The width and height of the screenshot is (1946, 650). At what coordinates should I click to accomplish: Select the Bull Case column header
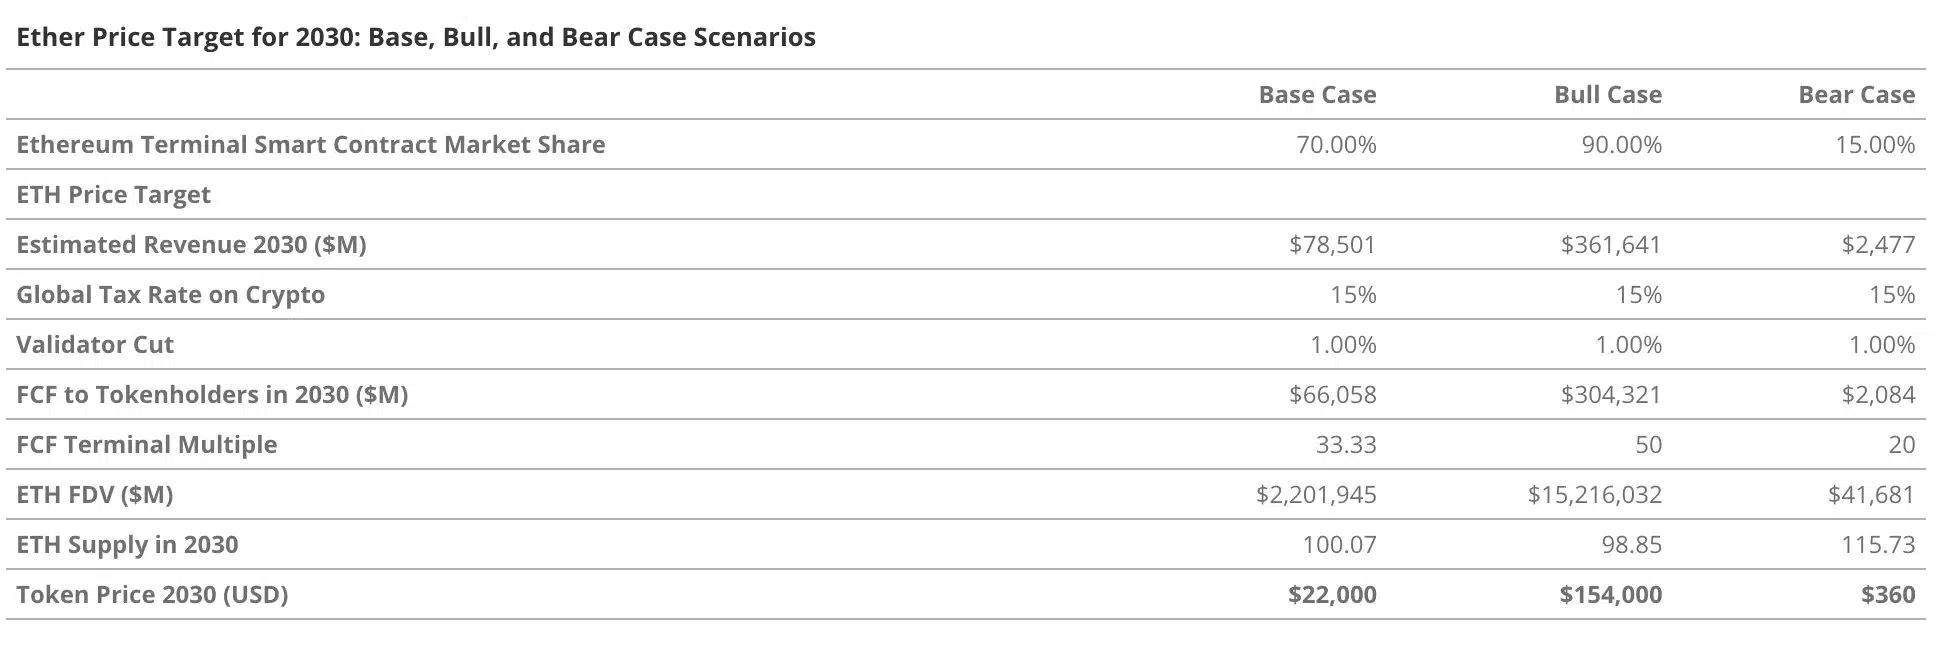(1607, 95)
